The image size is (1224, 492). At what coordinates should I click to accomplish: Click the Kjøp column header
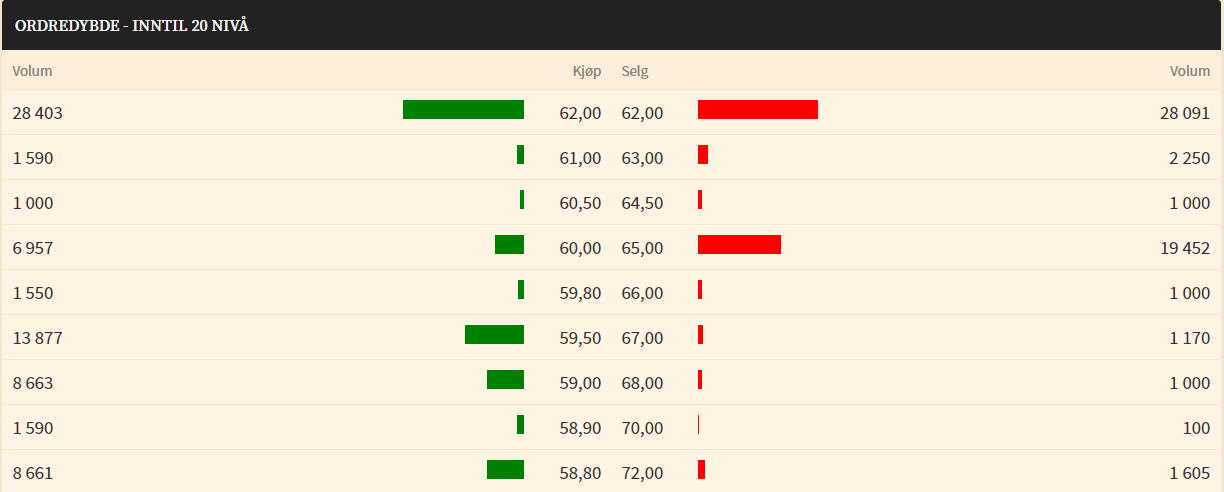click(x=587, y=71)
